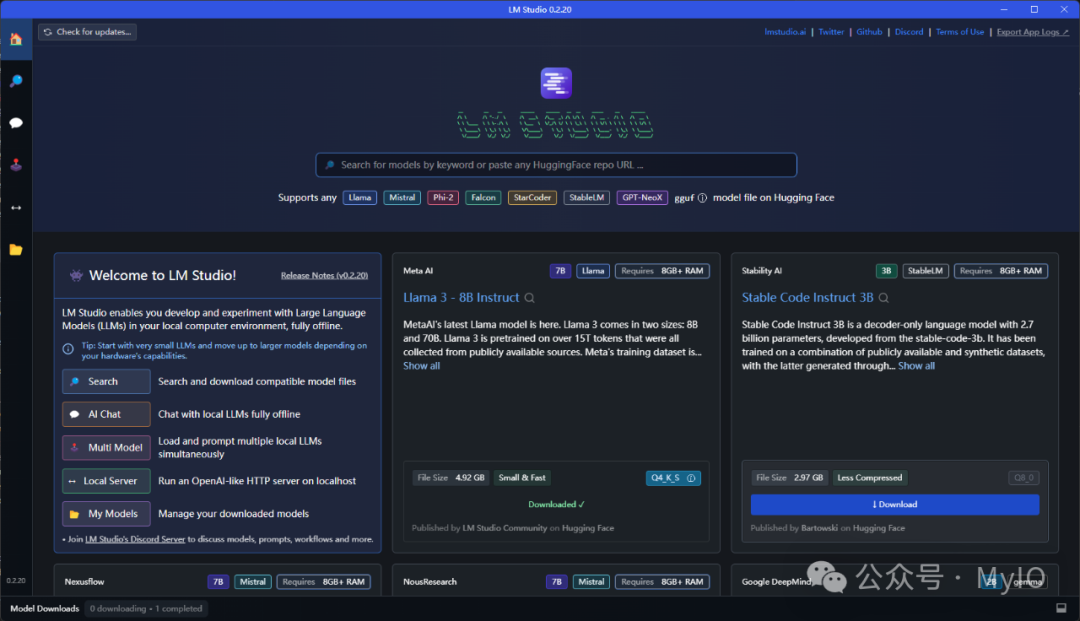This screenshot has height=621, width=1080.
Task: Open LM Studio's Discord Server link
Action: pos(135,539)
